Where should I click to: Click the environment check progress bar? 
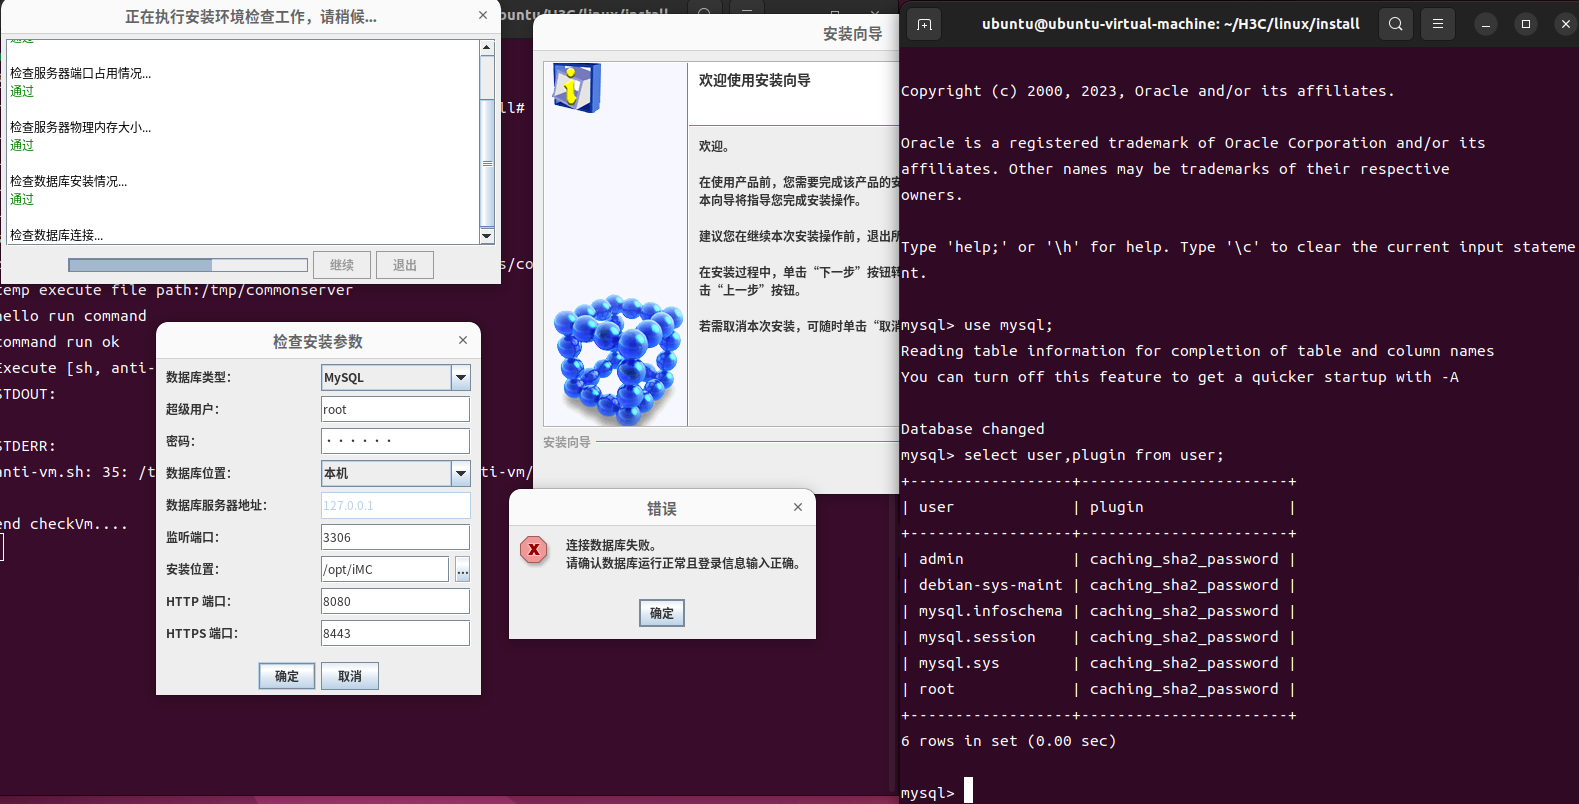[x=188, y=265]
